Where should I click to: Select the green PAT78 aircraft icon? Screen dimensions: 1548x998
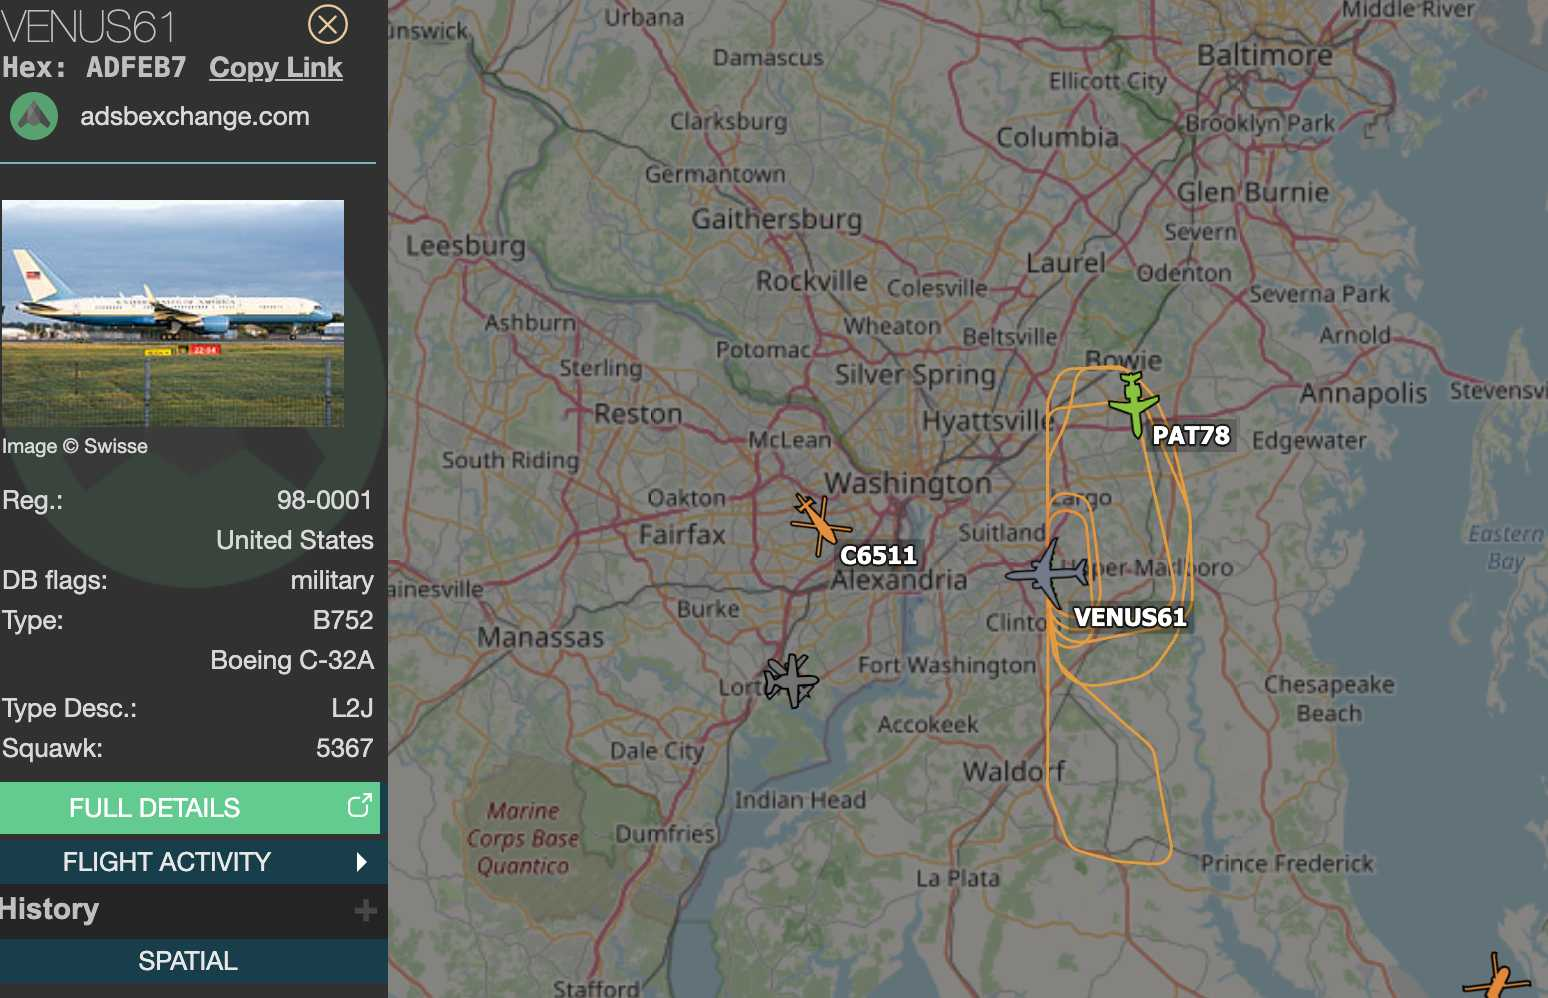point(1133,404)
